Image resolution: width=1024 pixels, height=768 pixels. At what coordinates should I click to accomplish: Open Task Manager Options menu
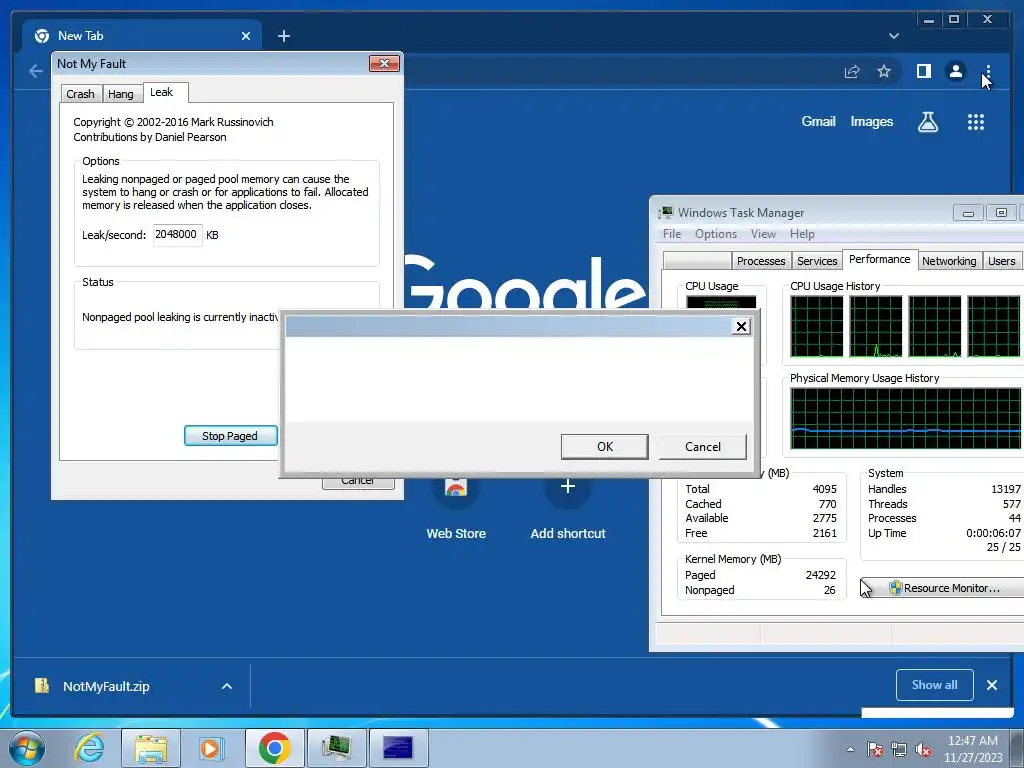tap(716, 234)
